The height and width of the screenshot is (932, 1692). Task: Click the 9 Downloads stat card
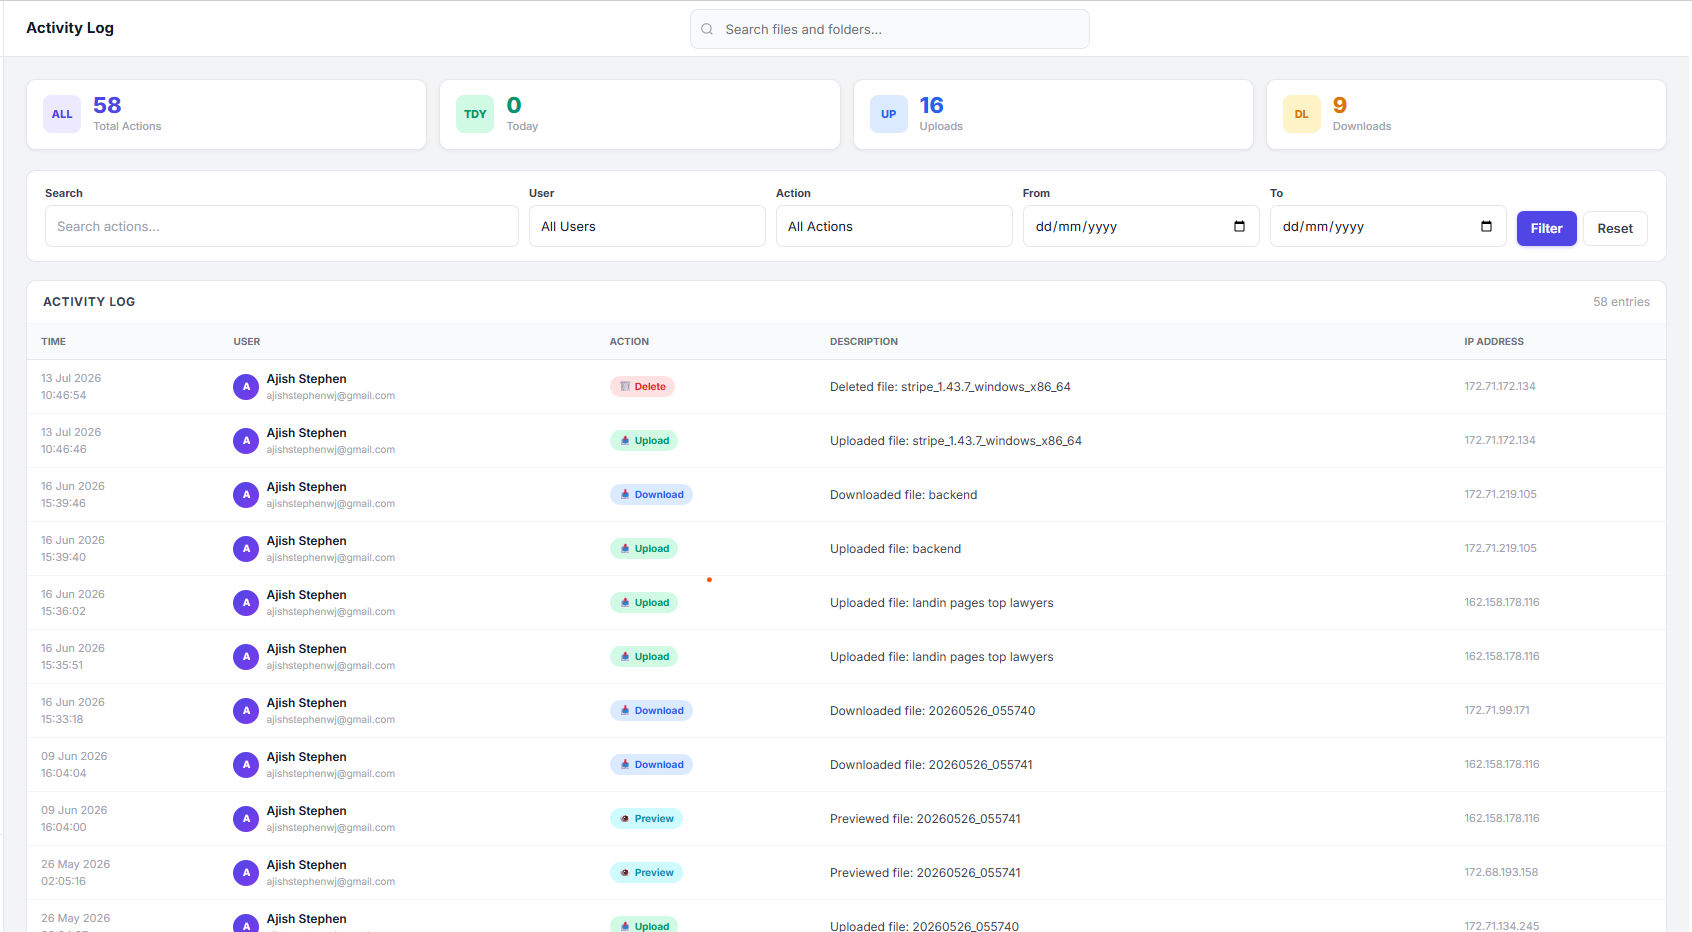tap(1466, 115)
